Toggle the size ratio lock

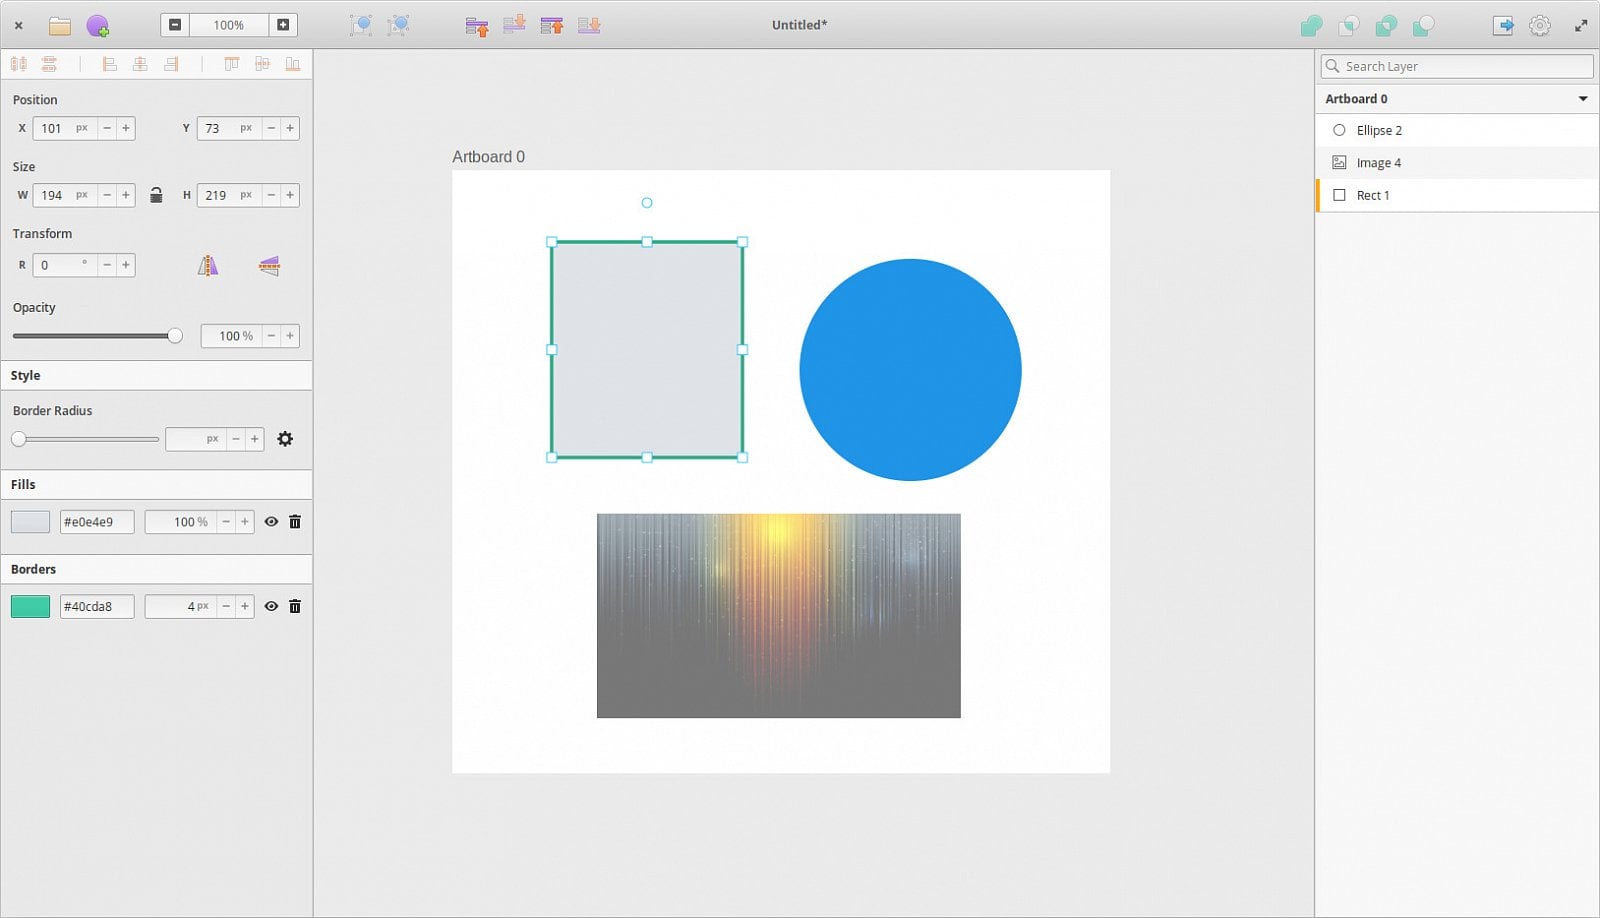[156, 195]
